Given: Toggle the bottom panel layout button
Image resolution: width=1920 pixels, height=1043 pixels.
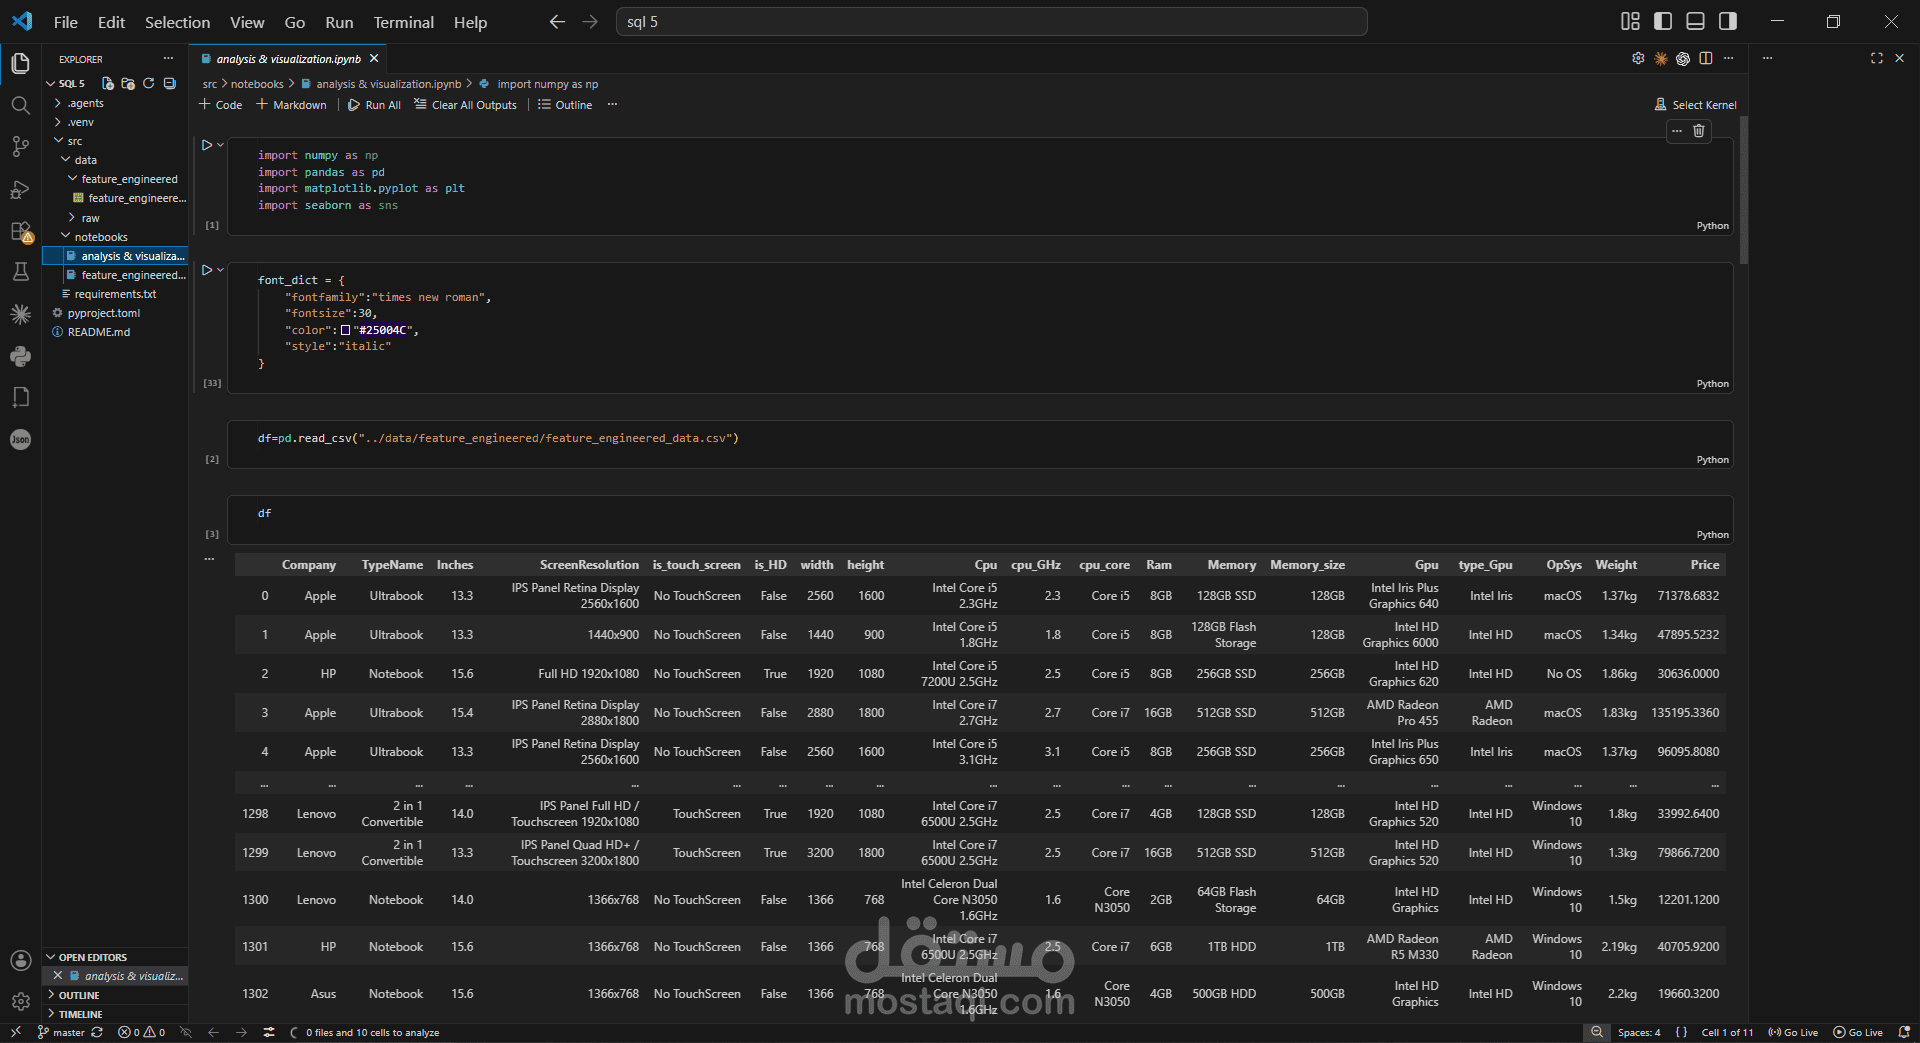Looking at the screenshot, I should (x=1695, y=21).
